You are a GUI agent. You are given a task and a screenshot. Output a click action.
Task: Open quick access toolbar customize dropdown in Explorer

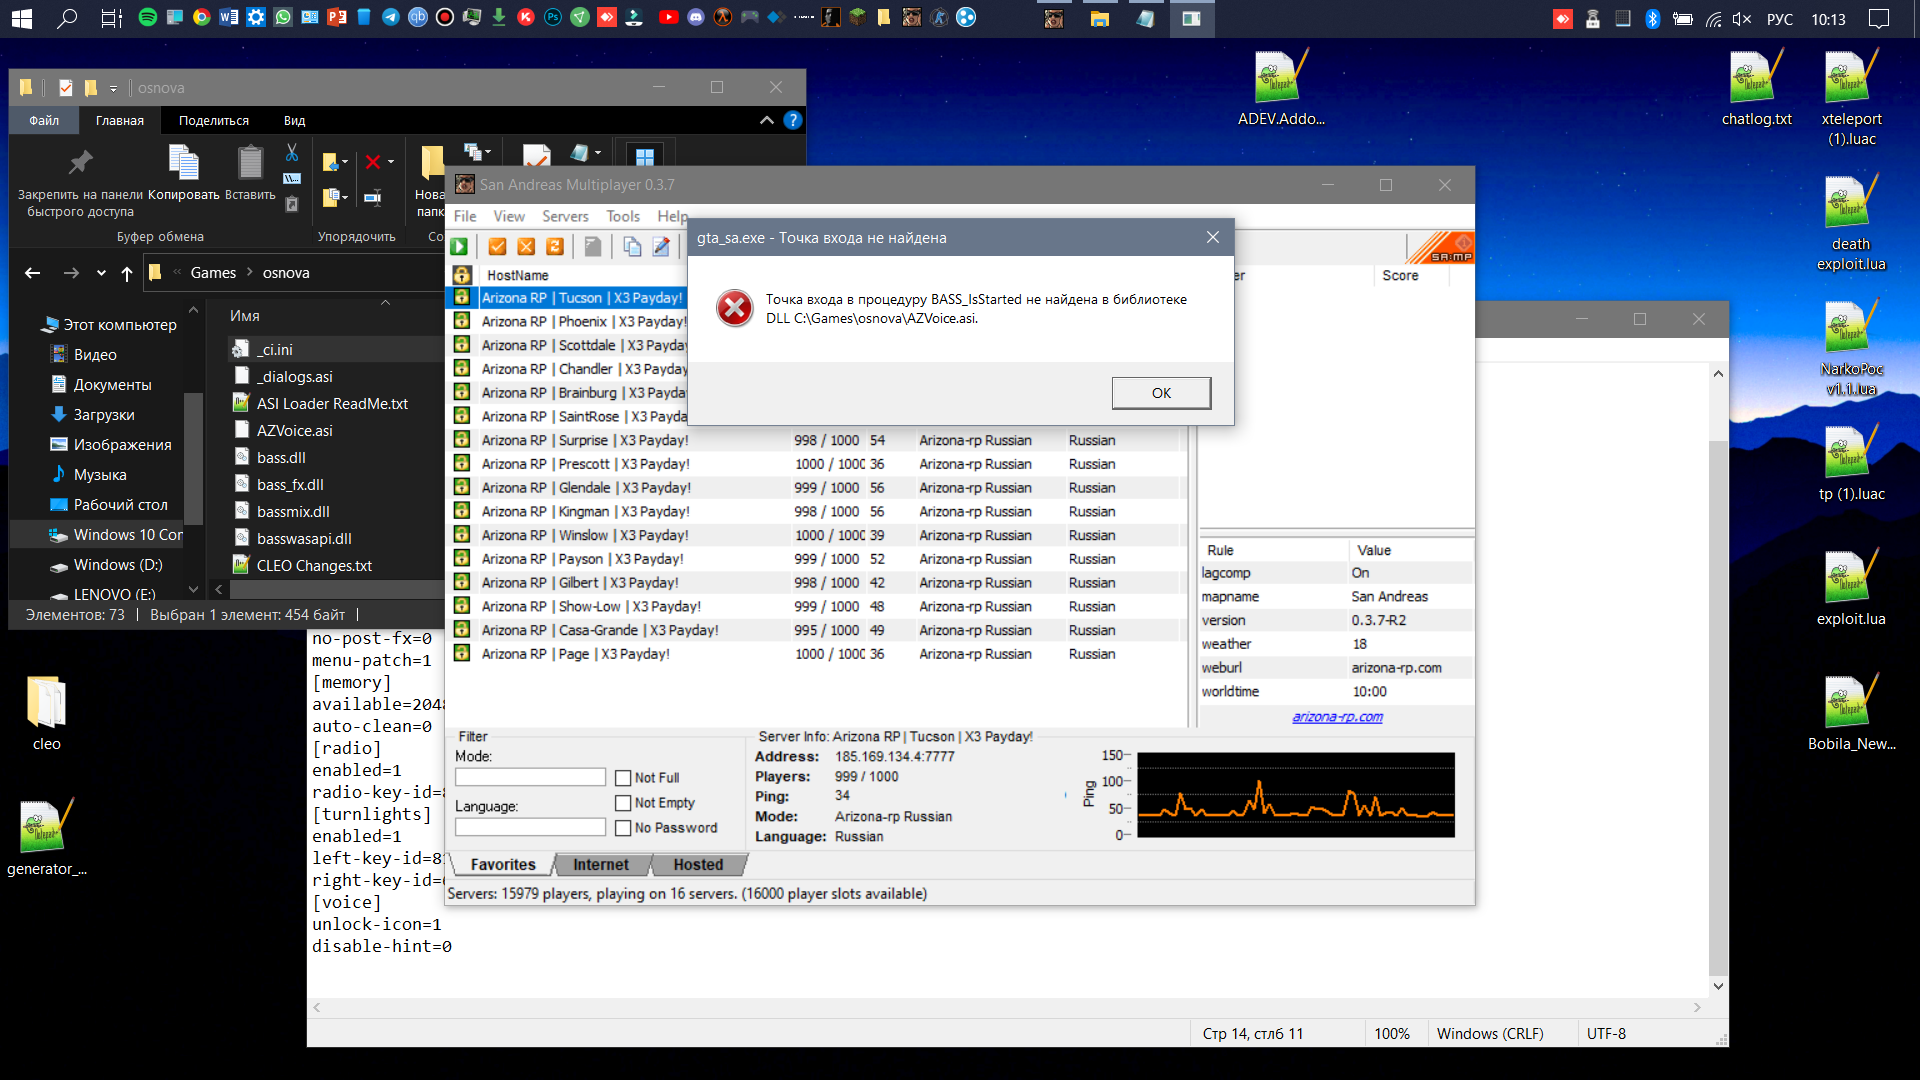pyautogui.click(x=113, y=89)
